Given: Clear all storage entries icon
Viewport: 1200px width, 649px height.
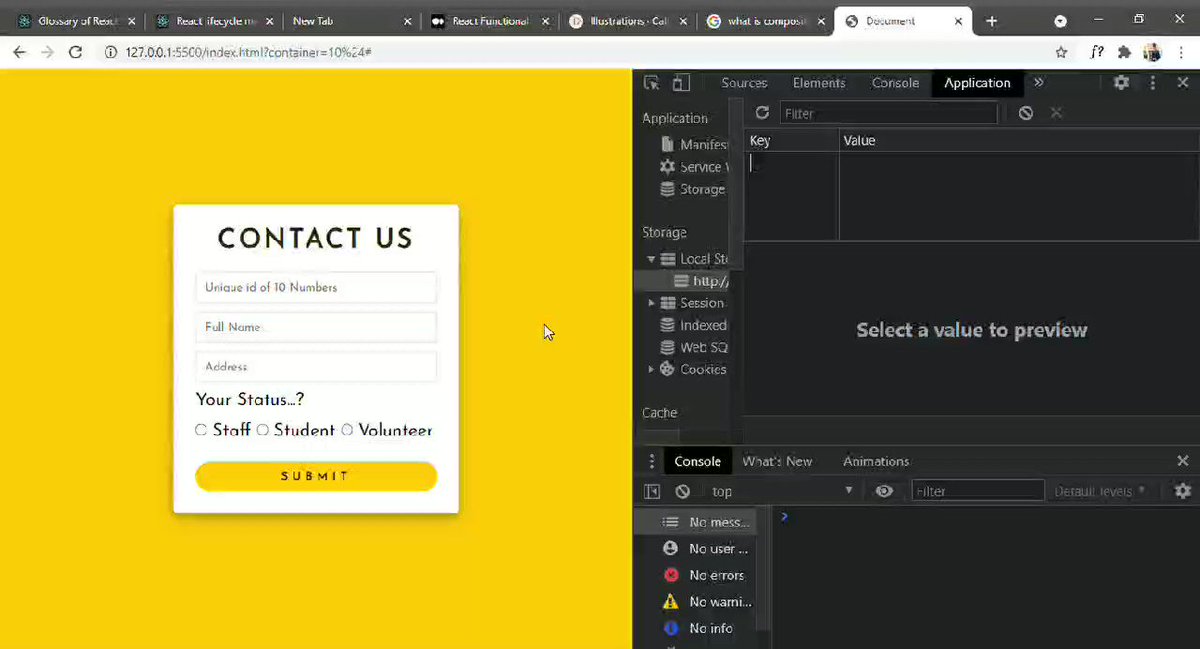Looking at the screenshot, I should pyautogui.click(x=1026, y=113).
